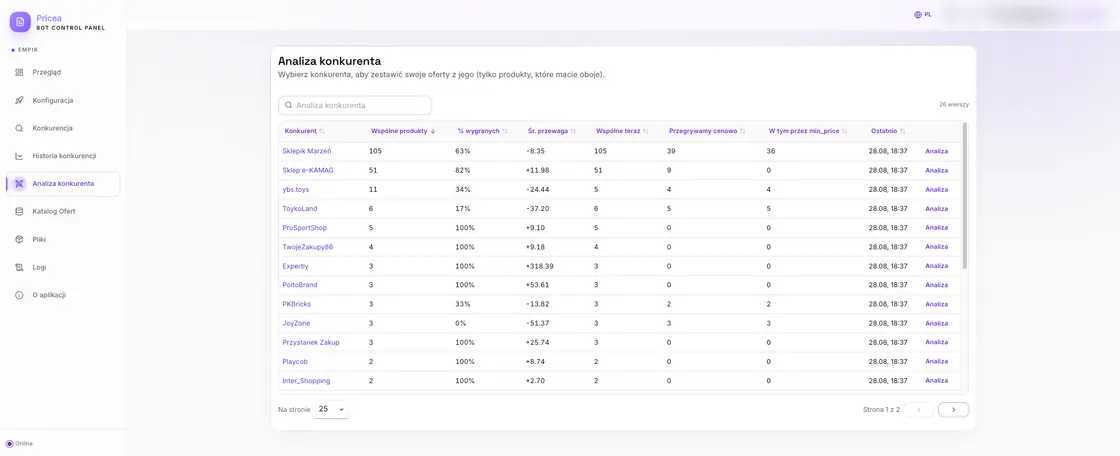Image resolution: width=1120 pixels, height=456 pixels.
Task: Open the Logi page
Action: pyautogui.click(x=63, y=267)
